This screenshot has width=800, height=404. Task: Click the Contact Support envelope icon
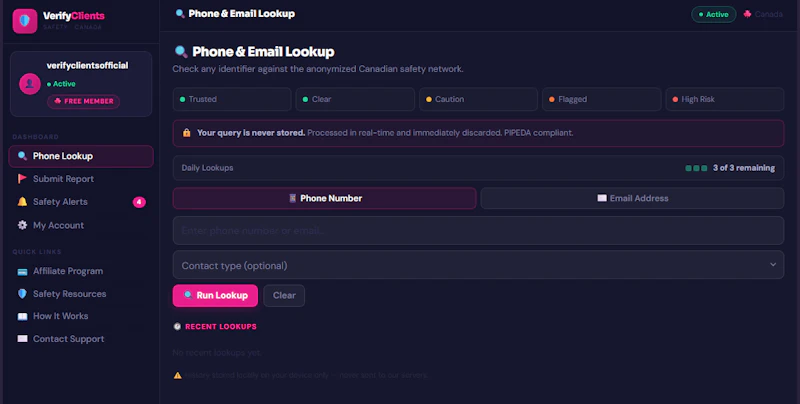pos(22,339)
